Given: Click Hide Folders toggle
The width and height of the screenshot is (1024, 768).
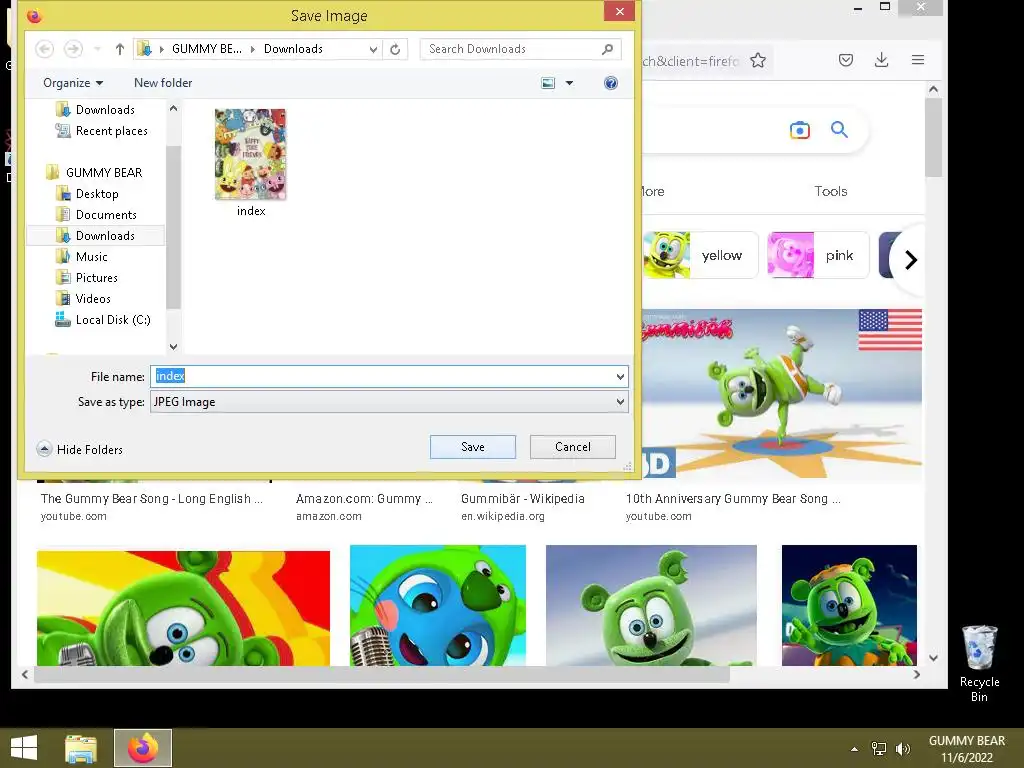Looking at the screenshot, I should coord(80,449).
